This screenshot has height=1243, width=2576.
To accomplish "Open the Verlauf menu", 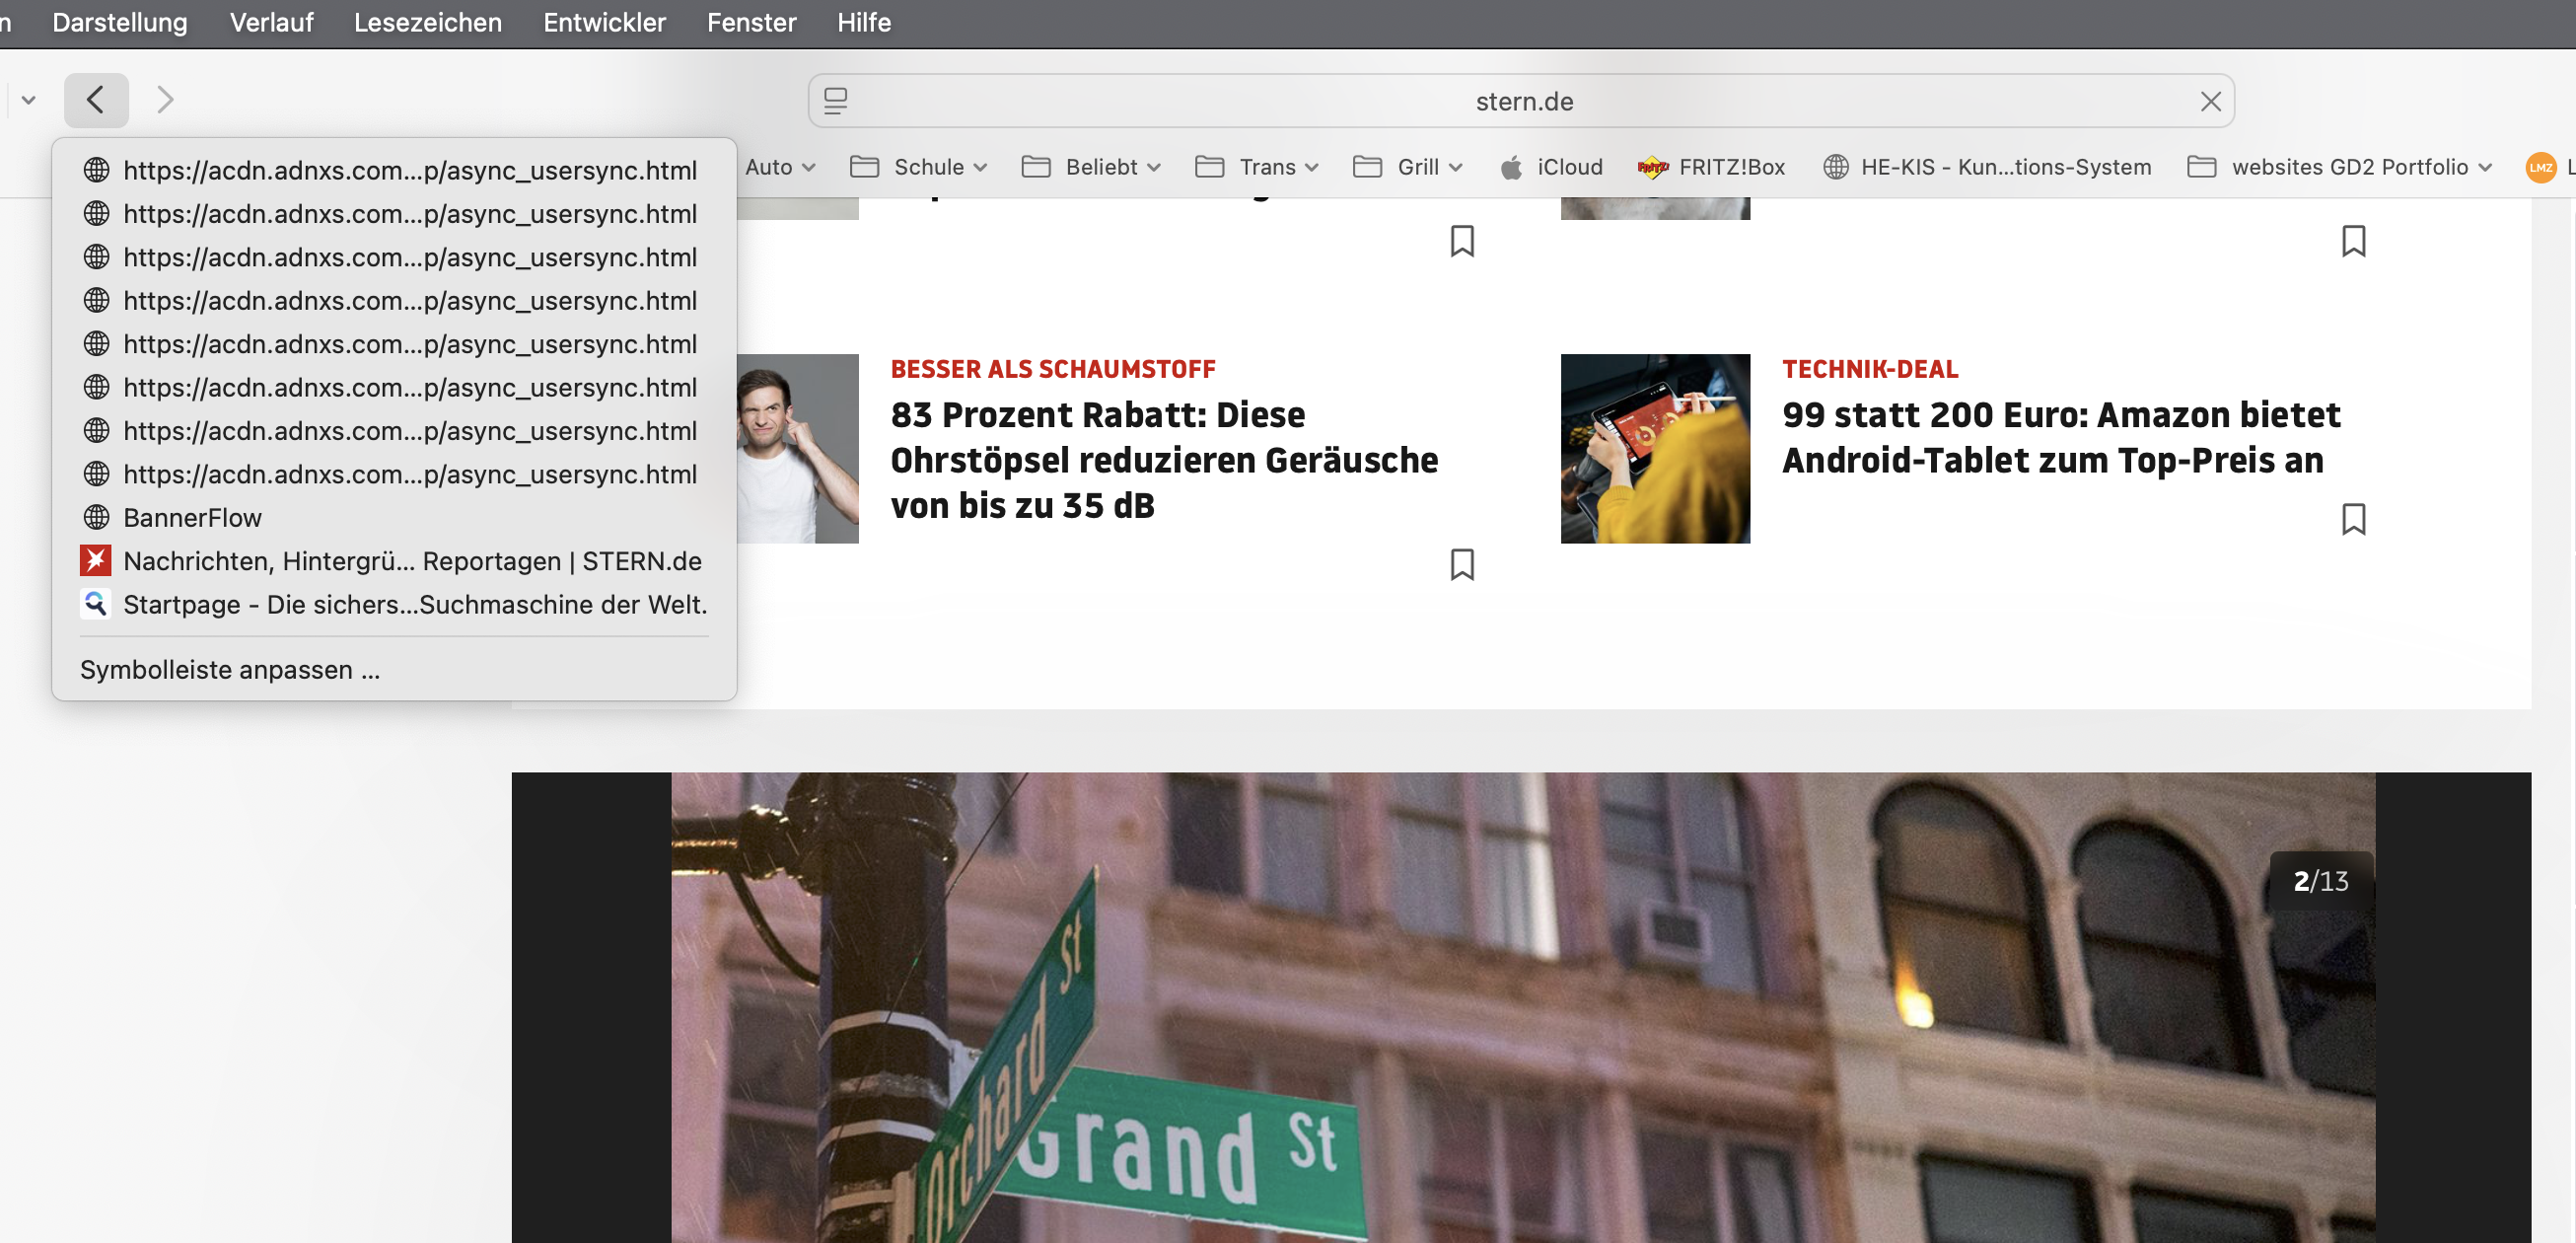I will click(x=271, y=22).
